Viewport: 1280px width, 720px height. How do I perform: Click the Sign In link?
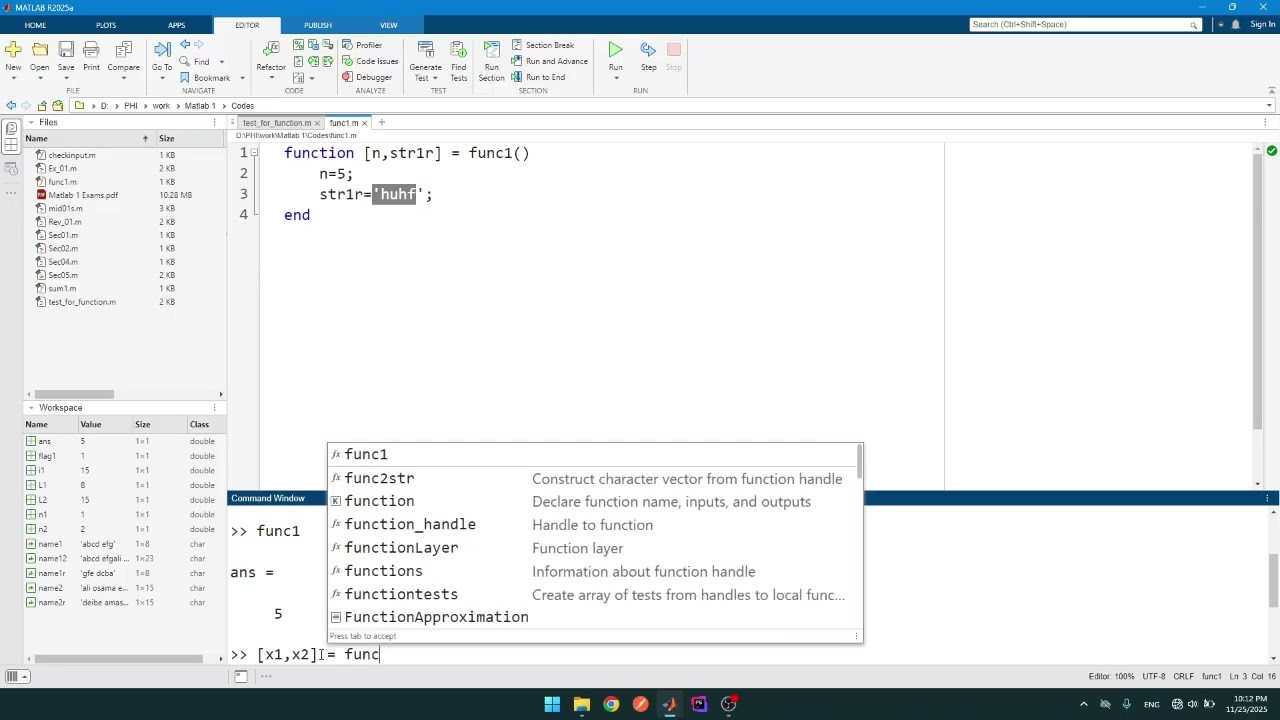(x=1263, y=24)
